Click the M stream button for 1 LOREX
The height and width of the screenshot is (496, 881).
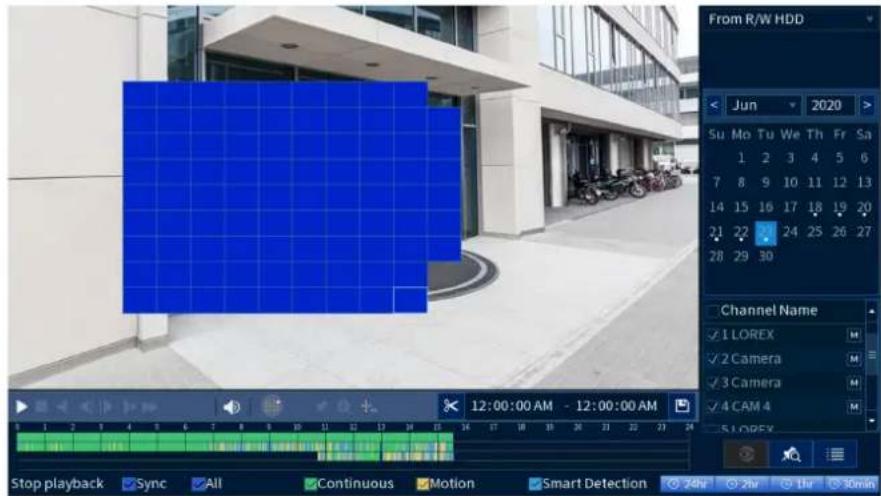point(853,335)
